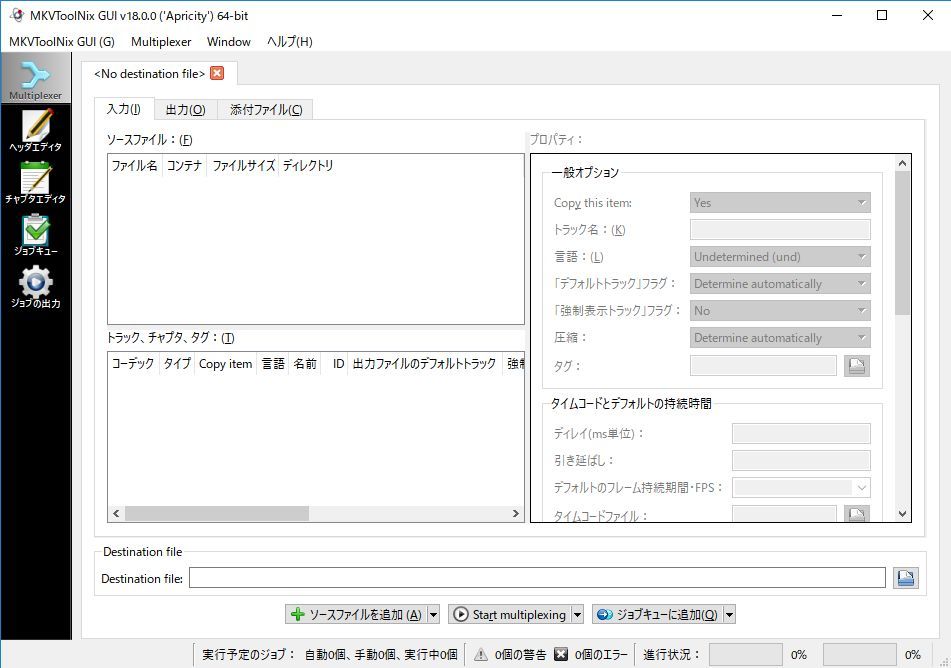Browse for the destination file
Viewport: 951px width, 668px height.
pos(906,578)
